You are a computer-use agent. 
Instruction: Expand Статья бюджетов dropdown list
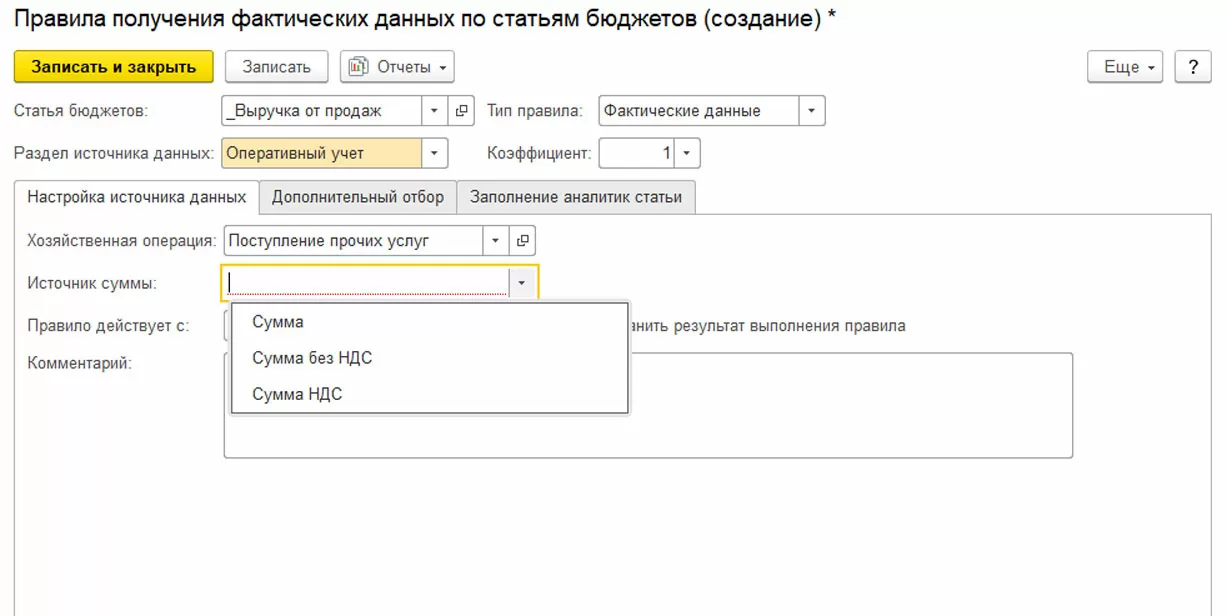pyautogui.click(x=435, y=111)
